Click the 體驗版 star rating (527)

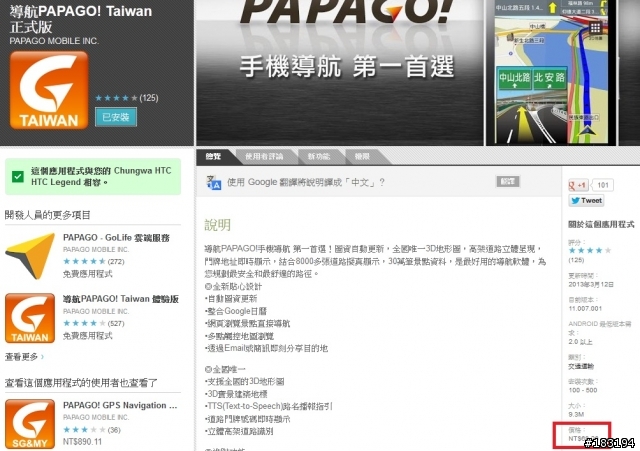93,323
